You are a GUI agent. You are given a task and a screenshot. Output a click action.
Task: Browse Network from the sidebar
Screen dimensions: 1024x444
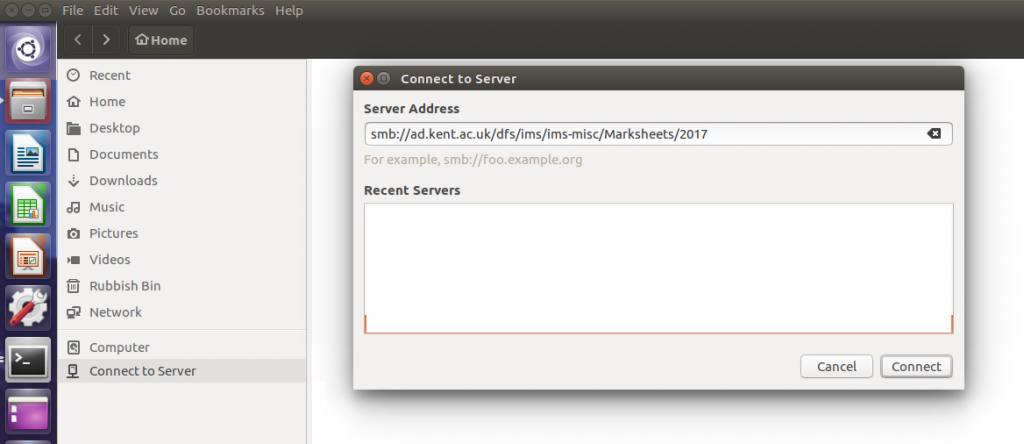pyautogui.click(x=115, y=312)
